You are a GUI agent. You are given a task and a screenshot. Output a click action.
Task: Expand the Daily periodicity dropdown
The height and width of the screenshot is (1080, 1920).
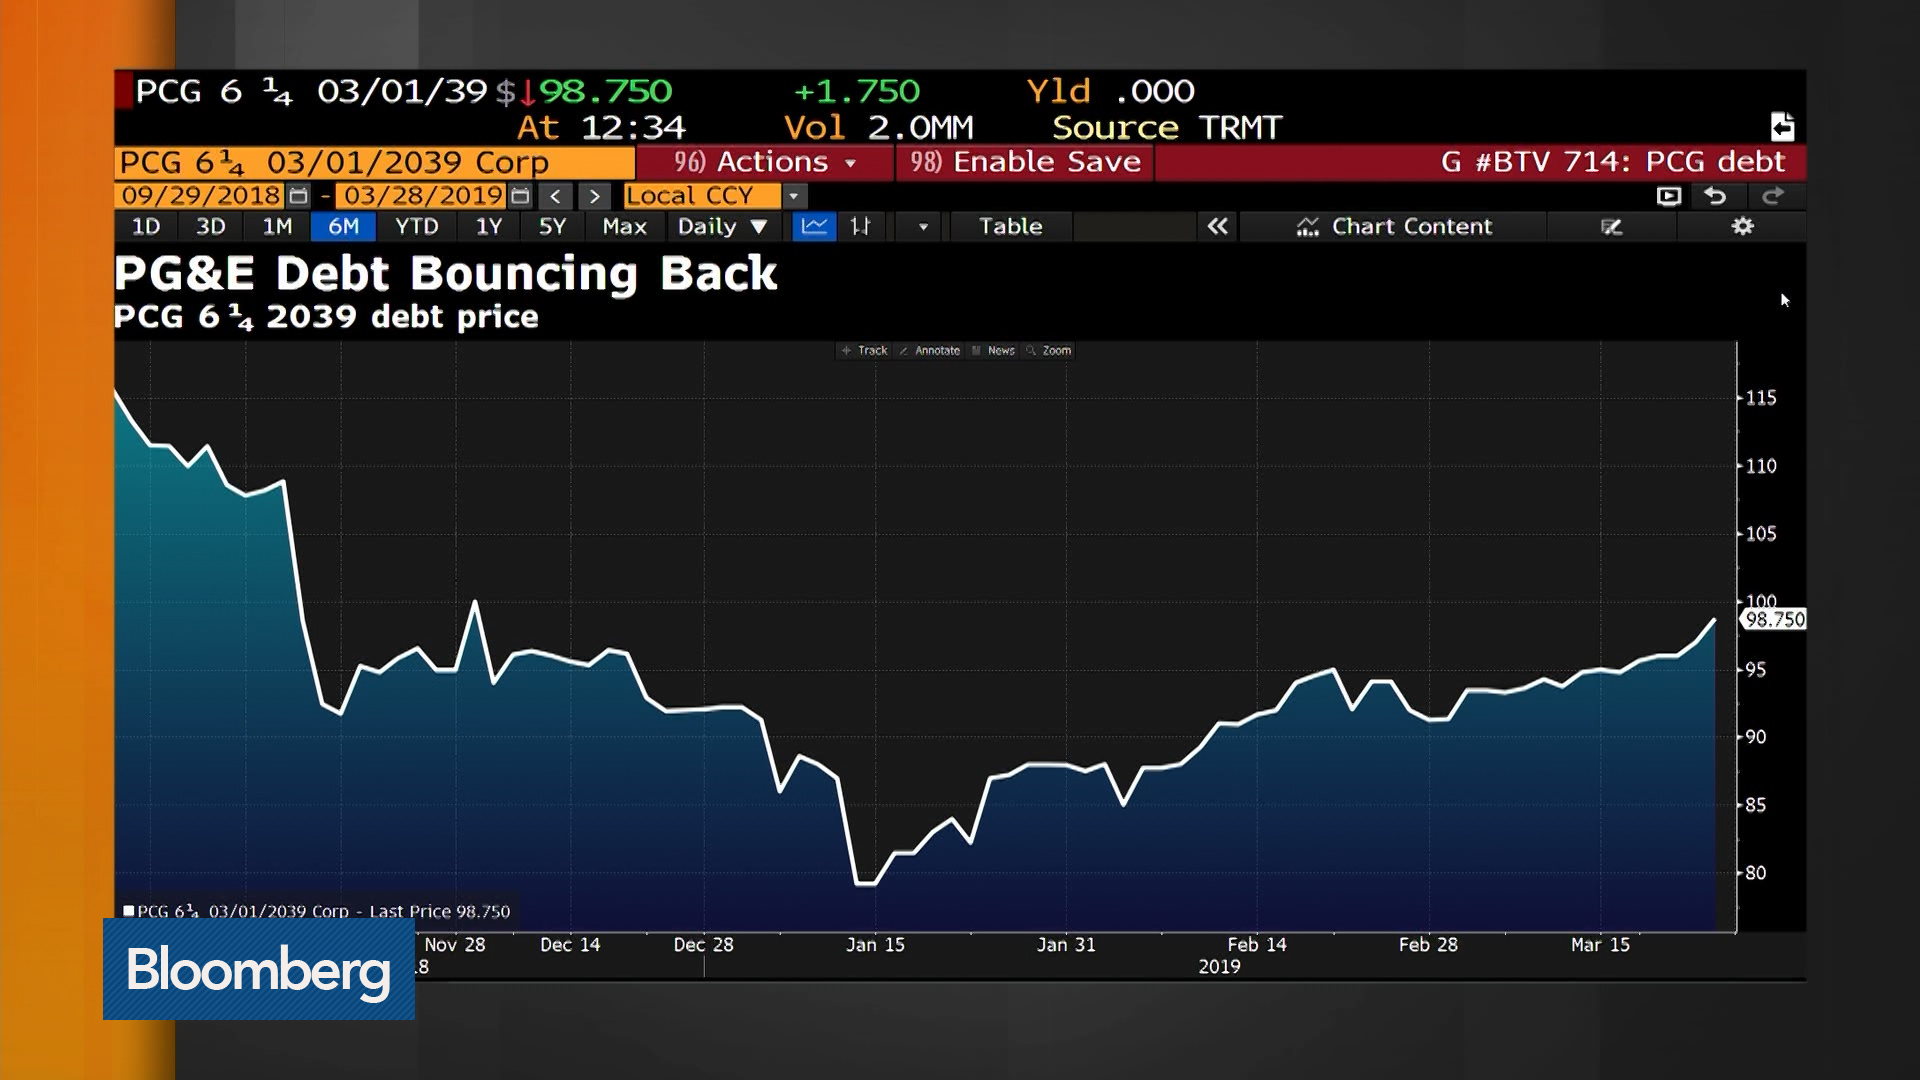point(722,227)
